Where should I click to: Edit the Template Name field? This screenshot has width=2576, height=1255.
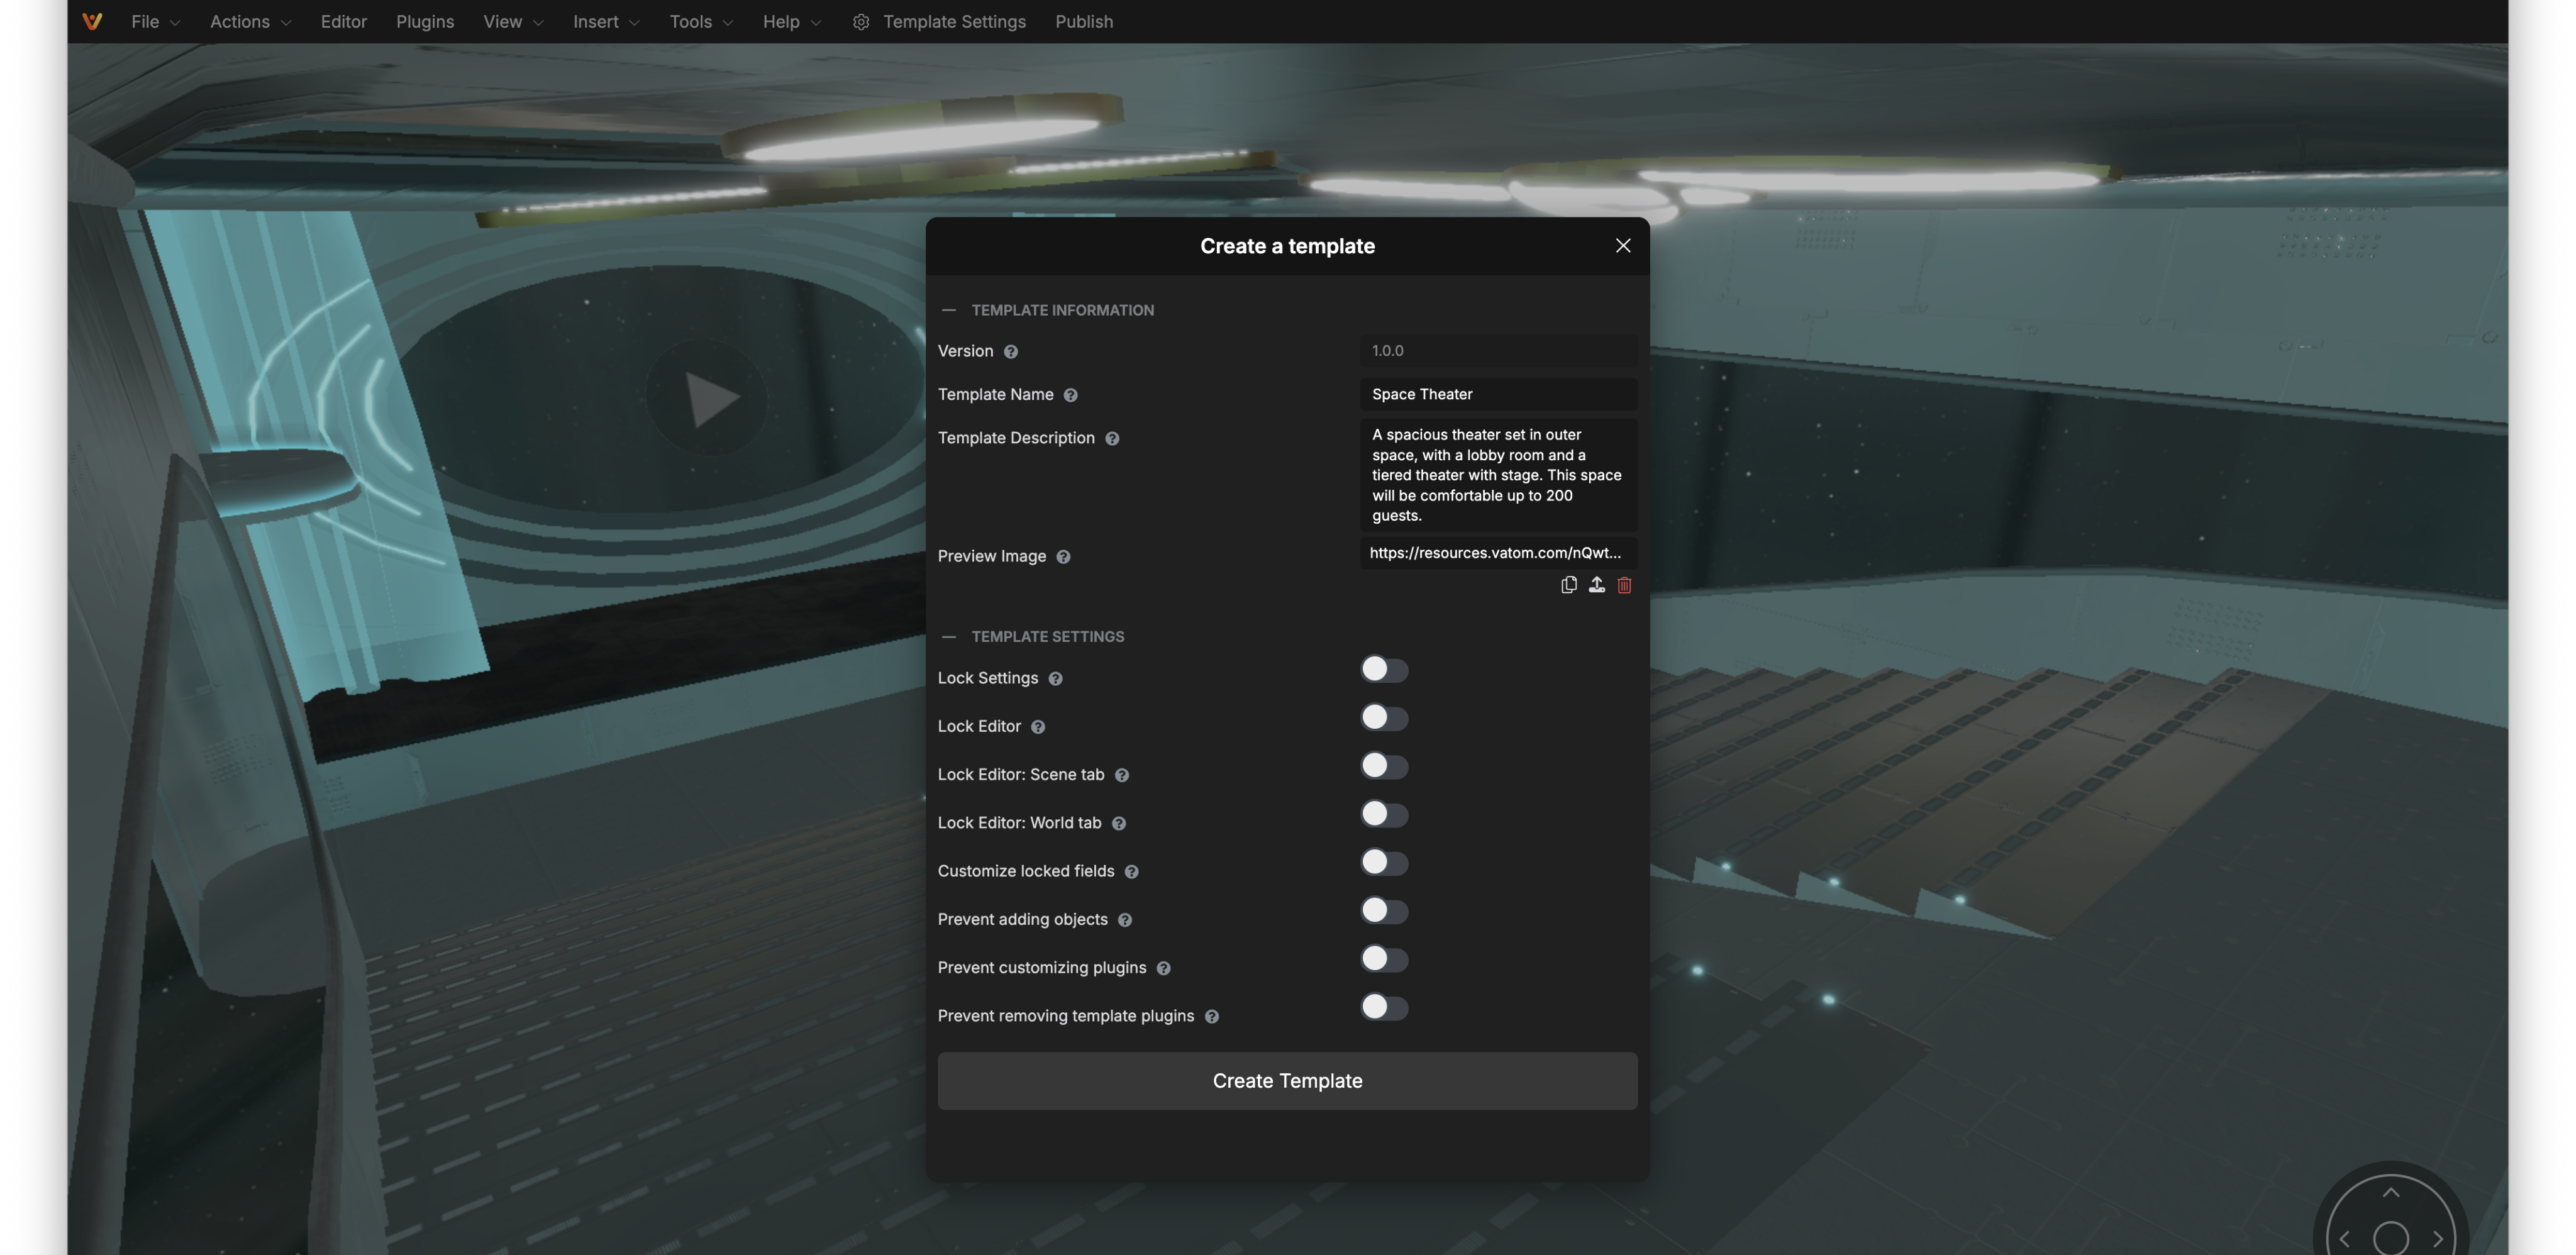tap(1498, 394)
